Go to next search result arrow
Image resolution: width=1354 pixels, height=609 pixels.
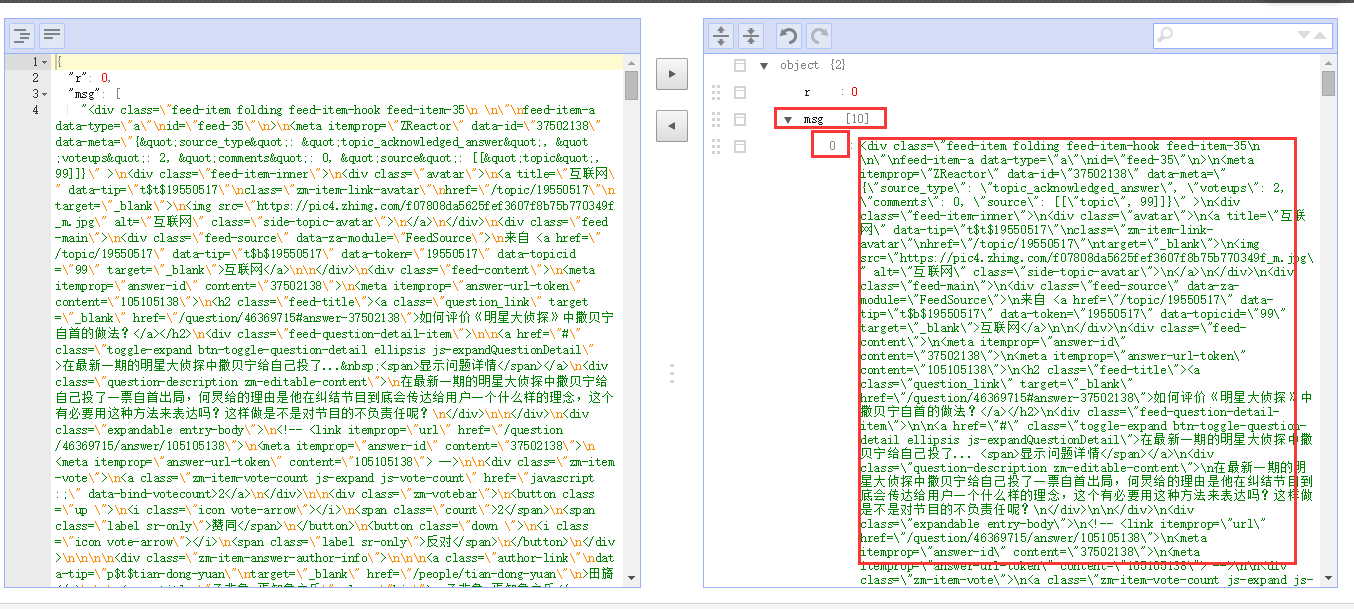click(1303, 36)
